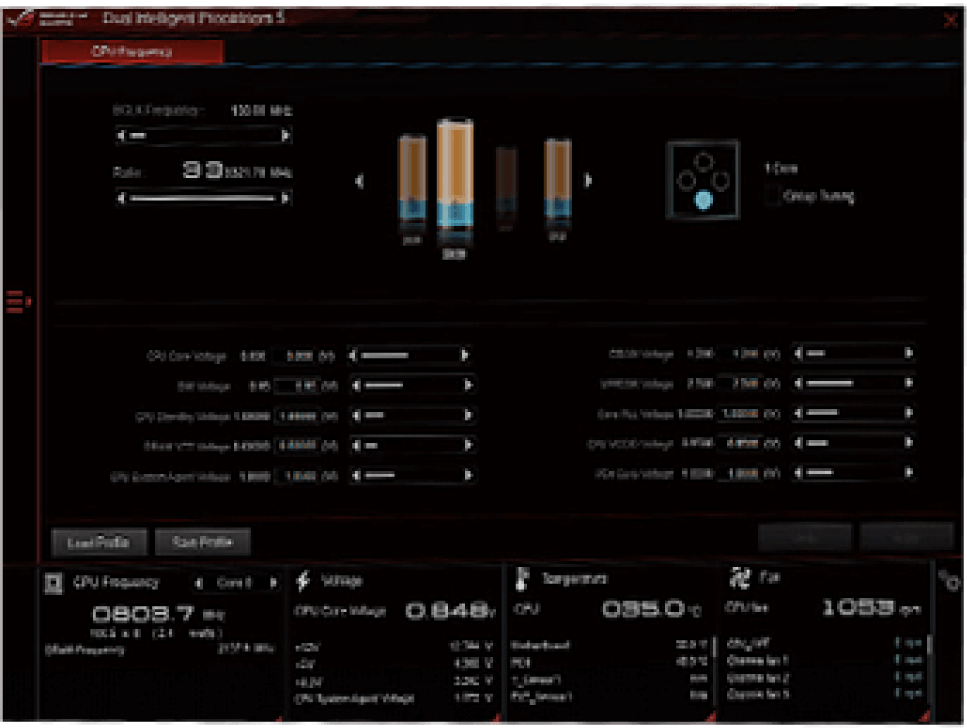
Task: Decrease the CPU Ratio with left arrow
Action: [x=121, y=198]
